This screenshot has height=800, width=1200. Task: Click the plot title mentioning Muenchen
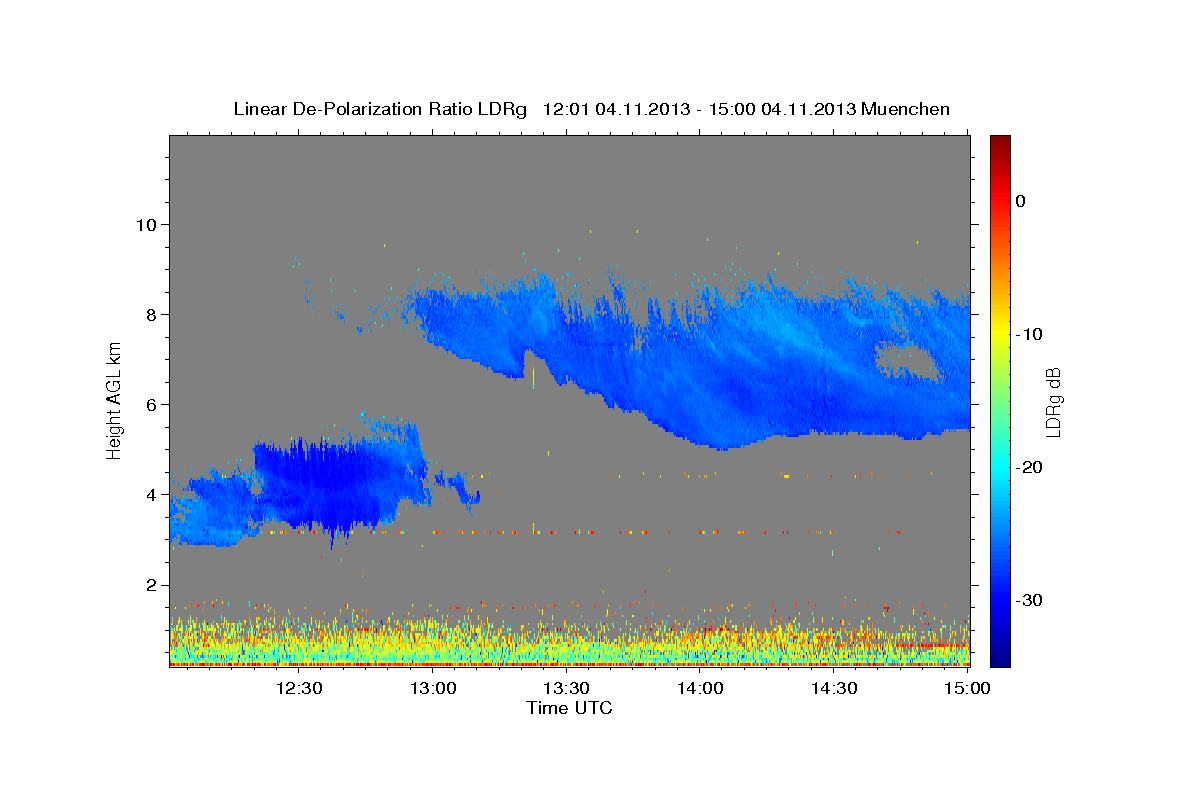591,109
